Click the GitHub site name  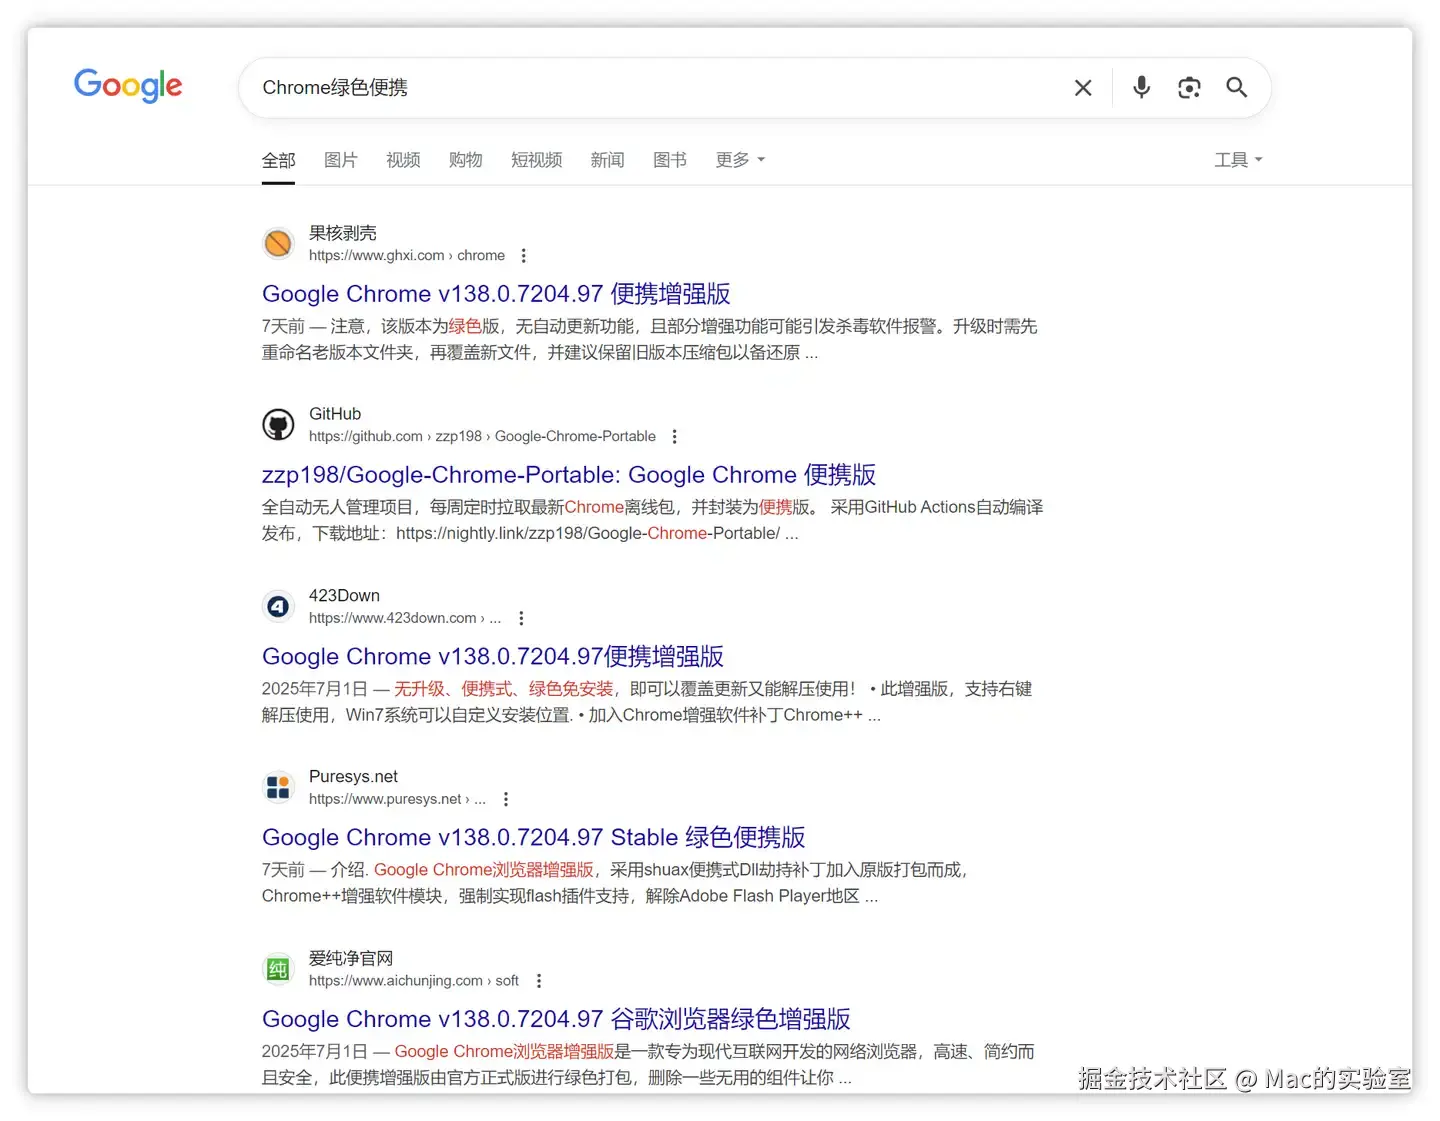335,414
